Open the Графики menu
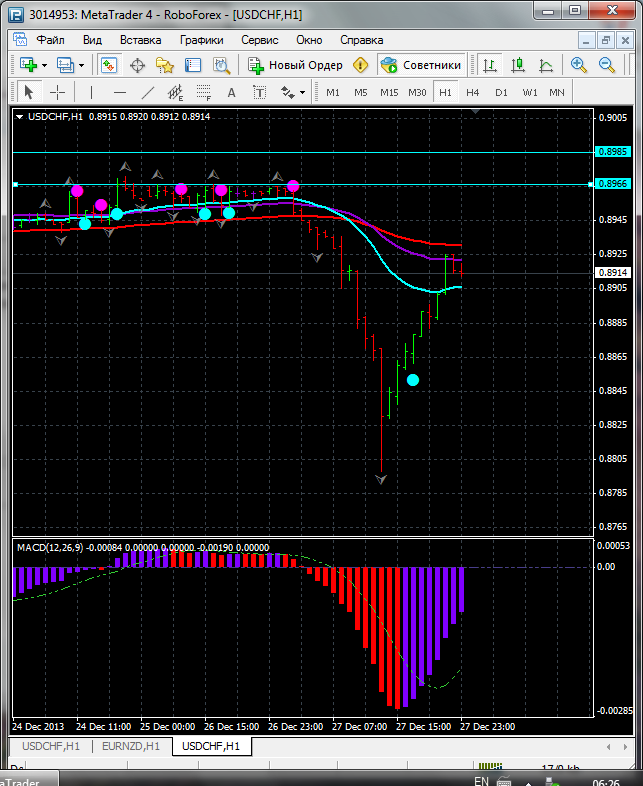 coord(202,40)
